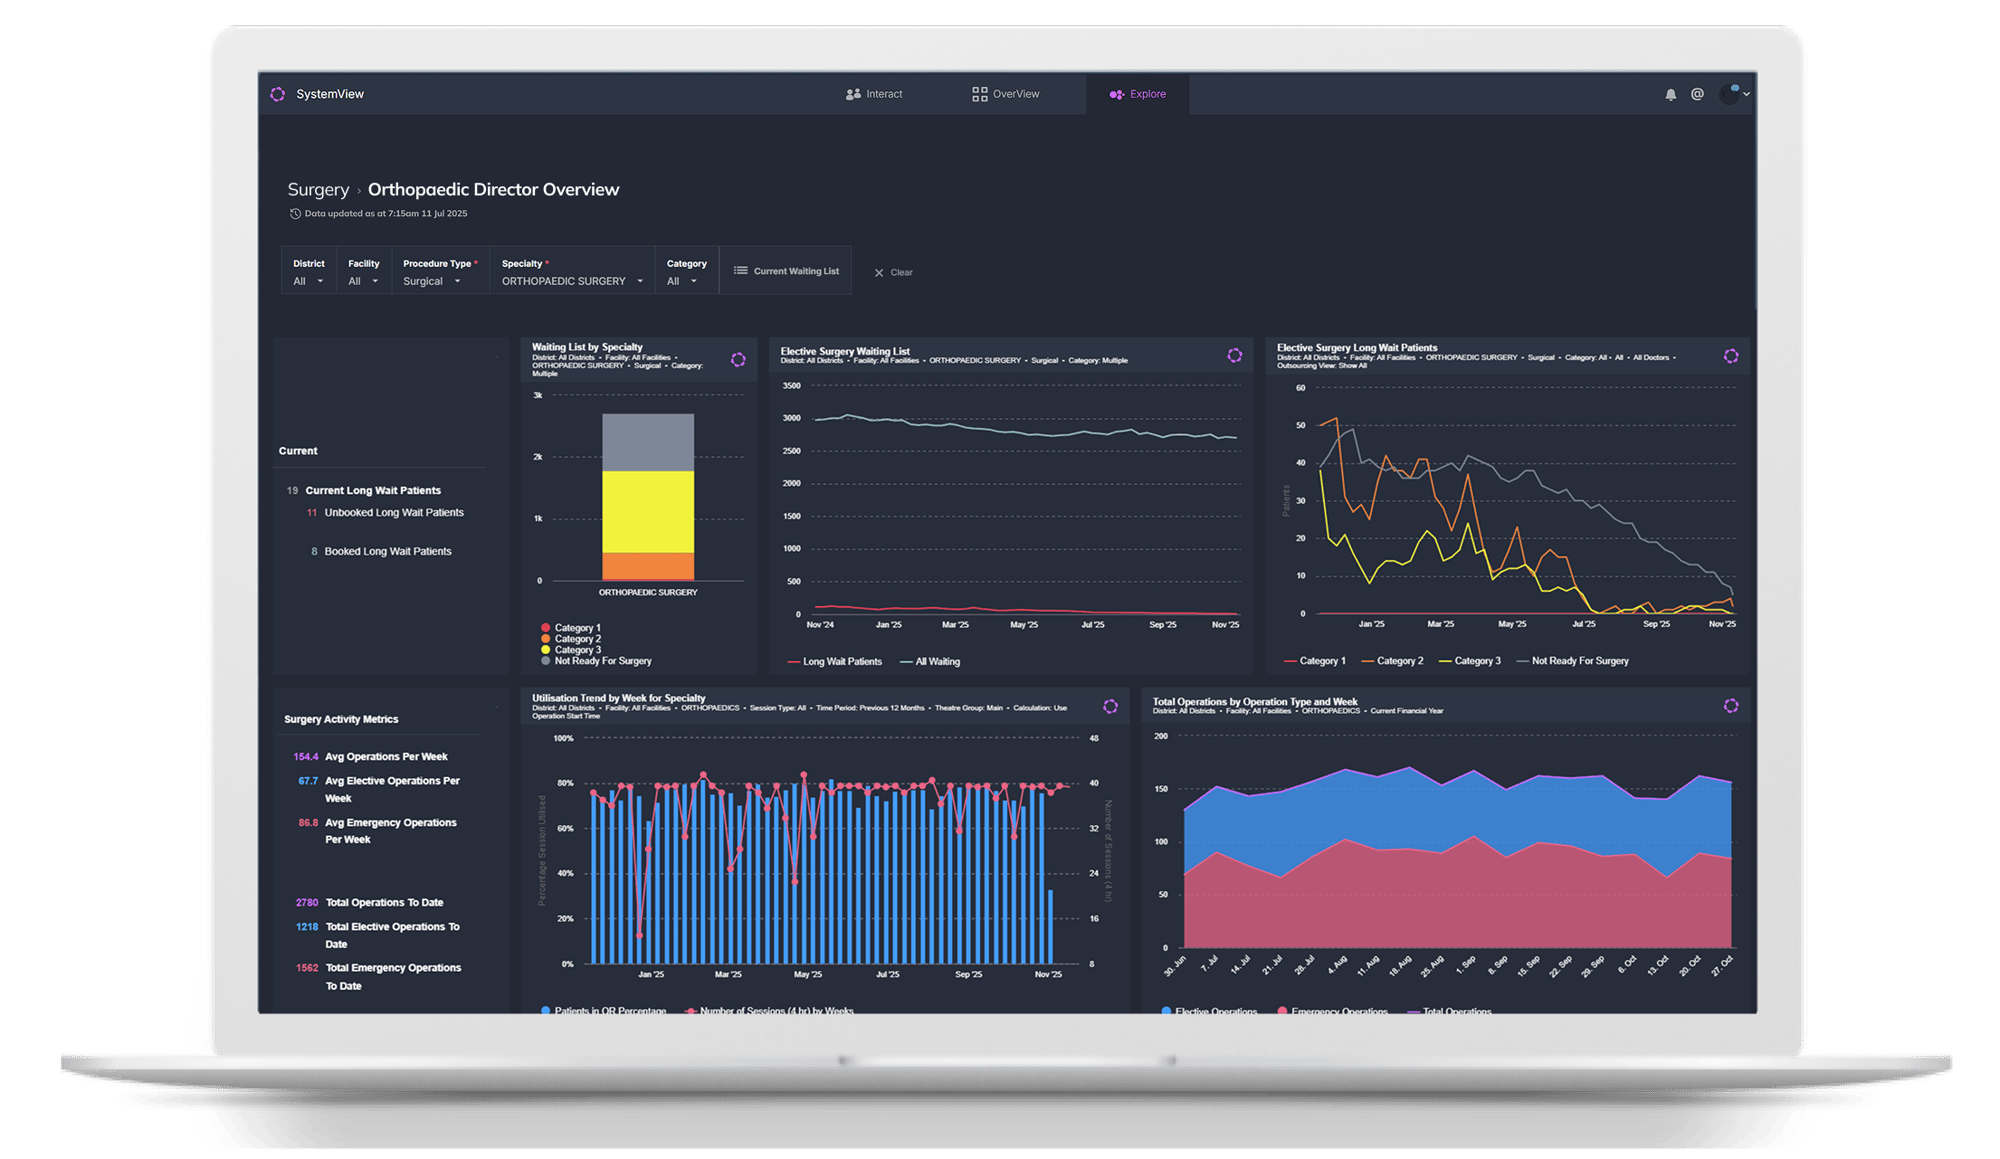Click the Utilisation Trend chart circle icon
The height and width of the screenshot is (1159, 2000).
(1110, 707)
